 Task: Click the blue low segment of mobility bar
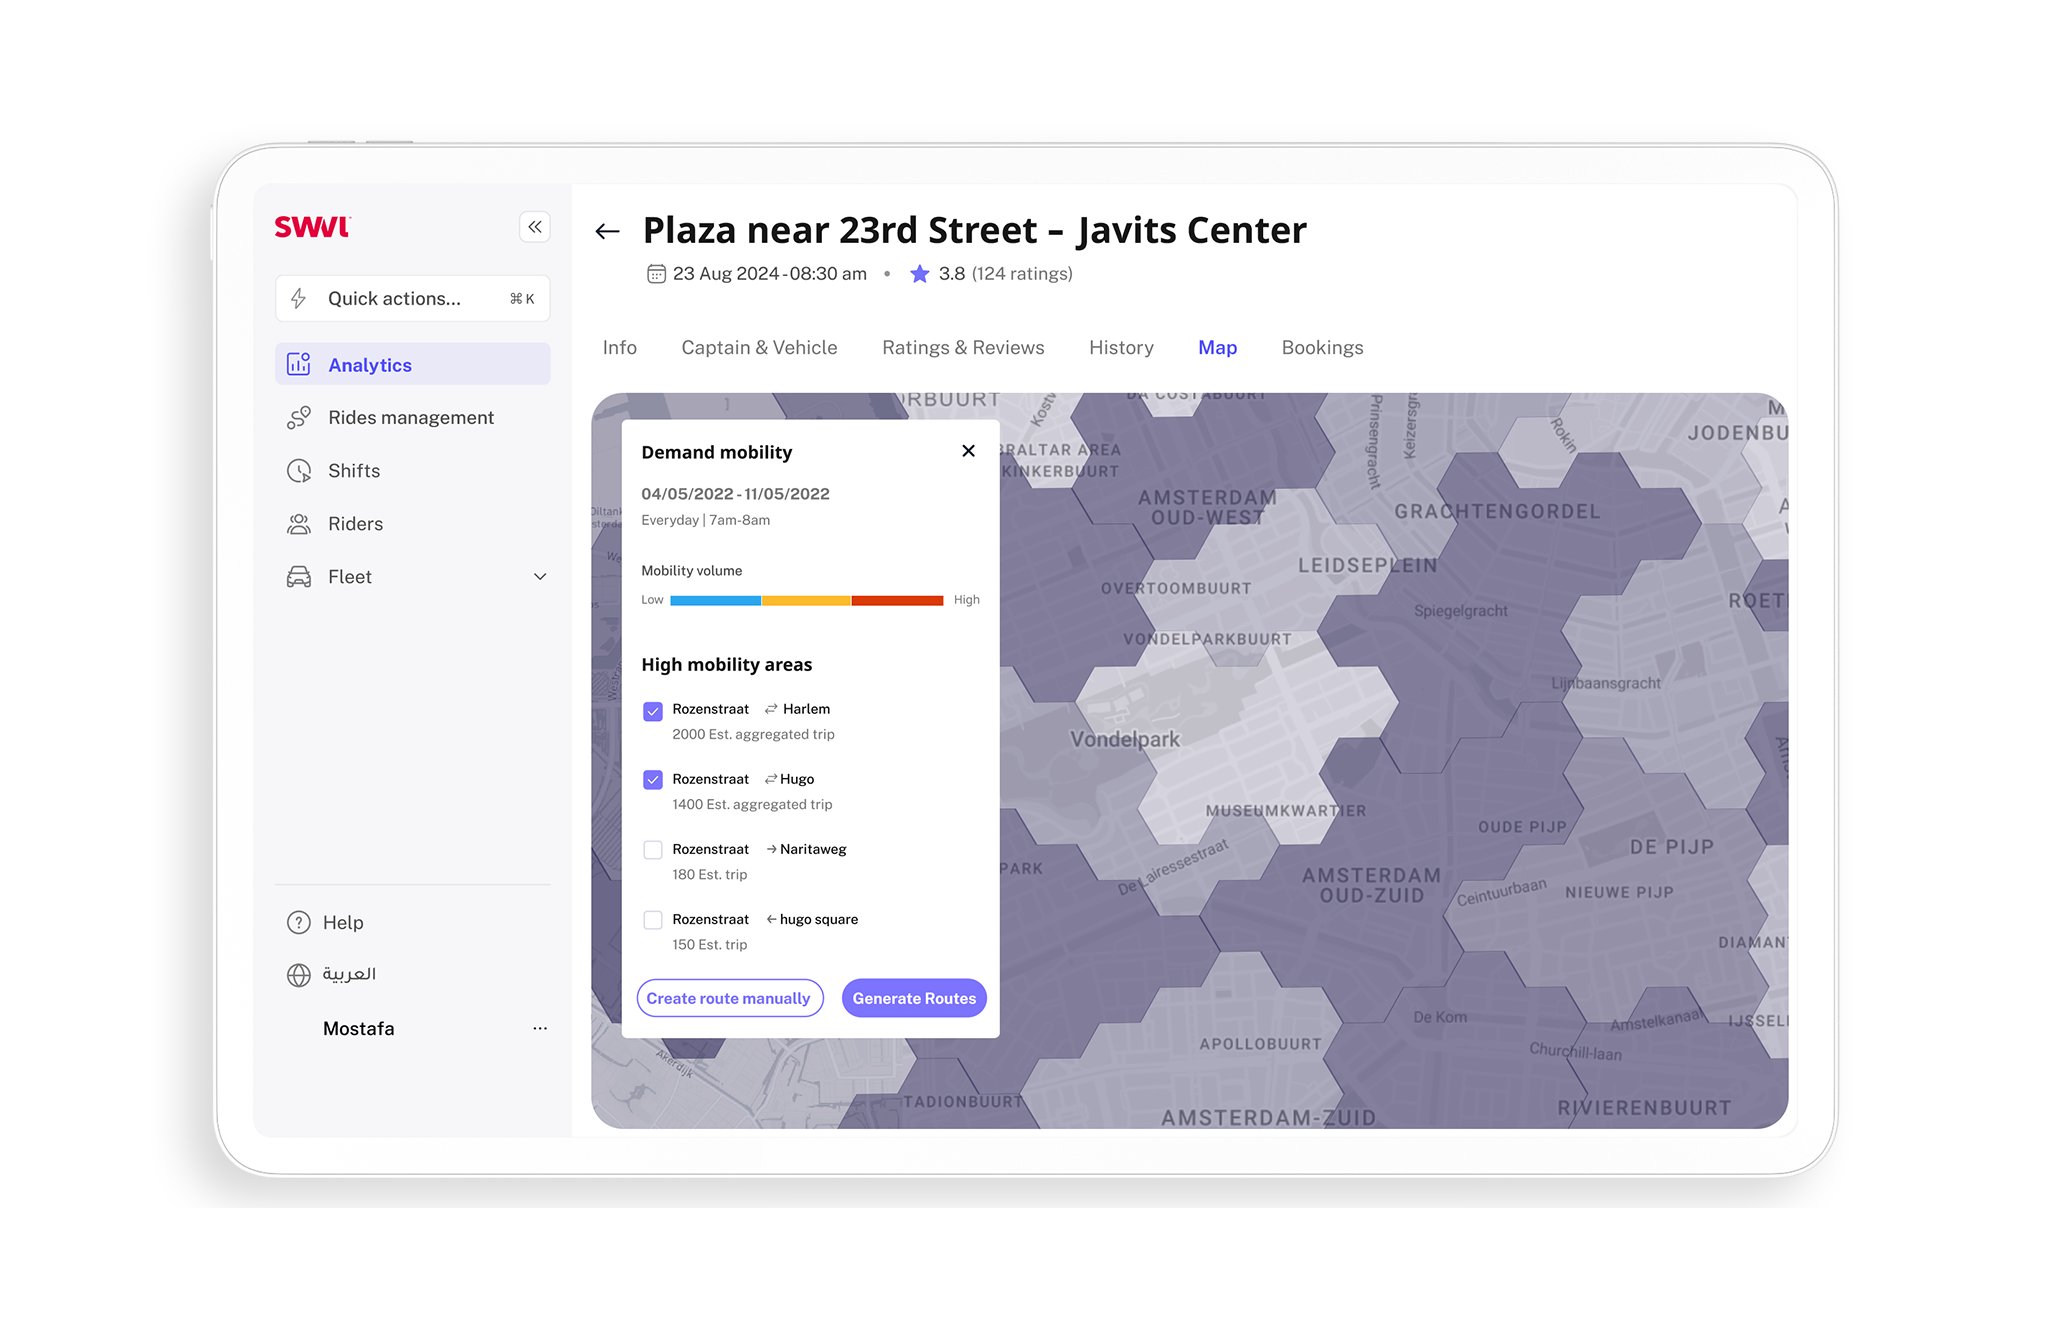coord(715,600)
